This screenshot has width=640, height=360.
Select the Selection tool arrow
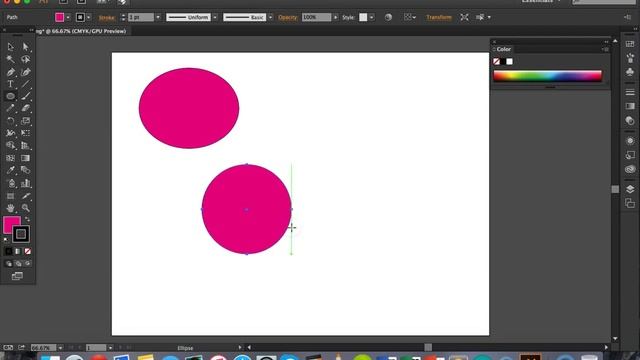[x=10, y=47]
